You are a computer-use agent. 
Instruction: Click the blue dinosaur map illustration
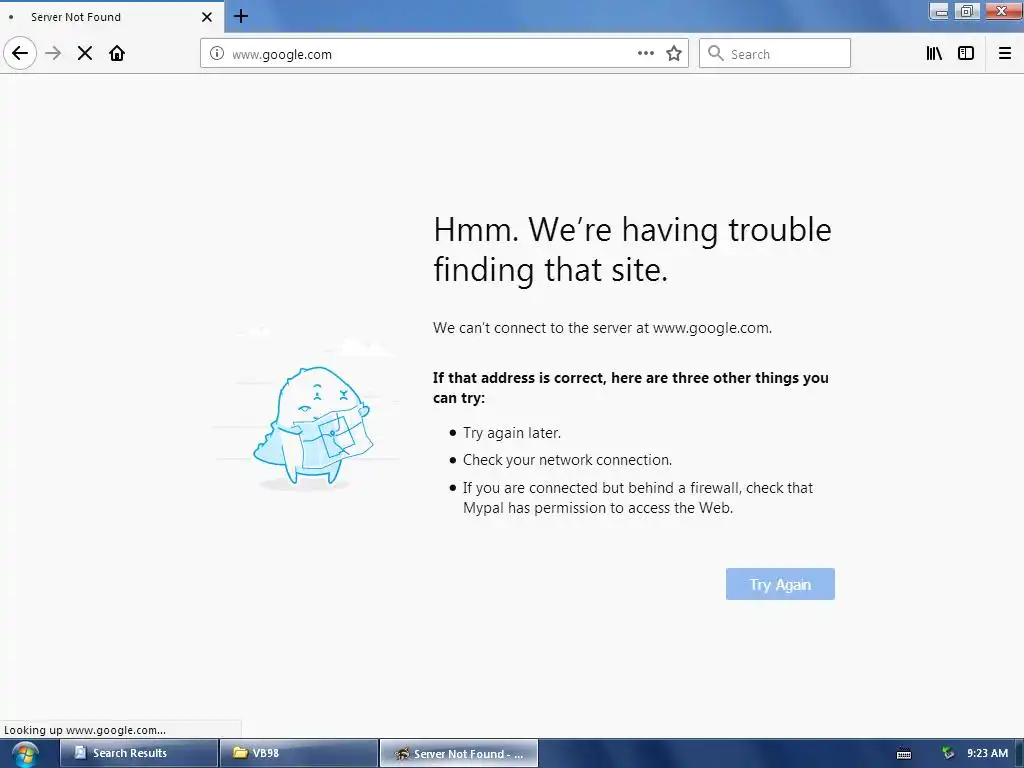point(313,426)
